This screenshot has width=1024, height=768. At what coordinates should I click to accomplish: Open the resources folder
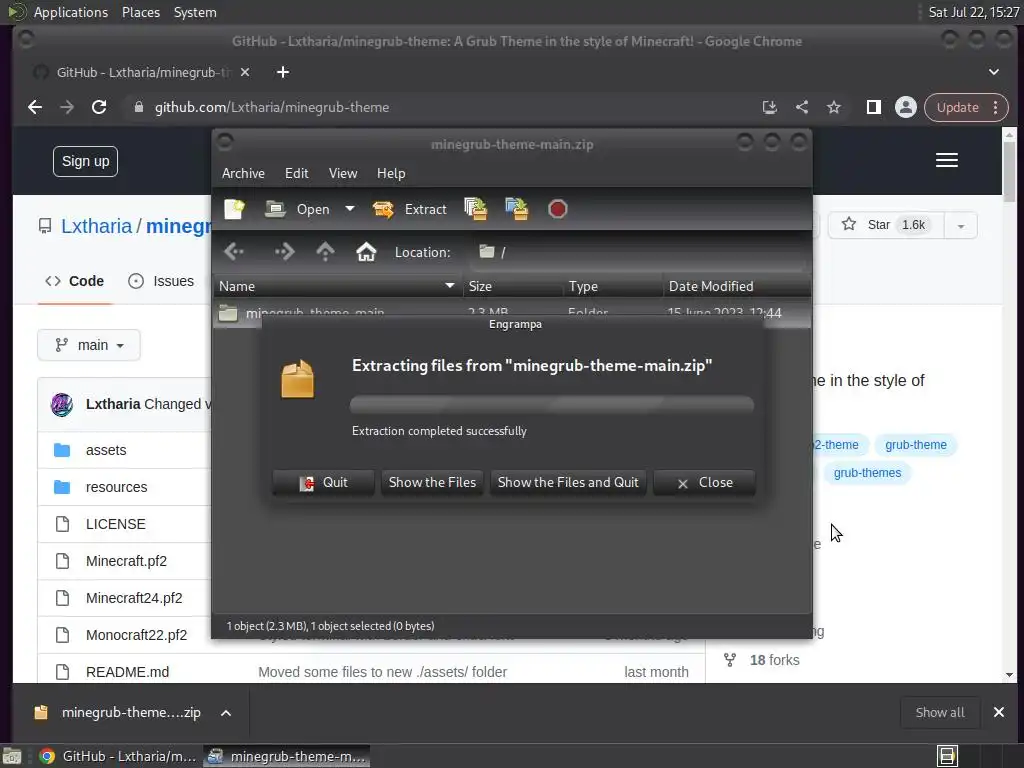coord(116,487)
